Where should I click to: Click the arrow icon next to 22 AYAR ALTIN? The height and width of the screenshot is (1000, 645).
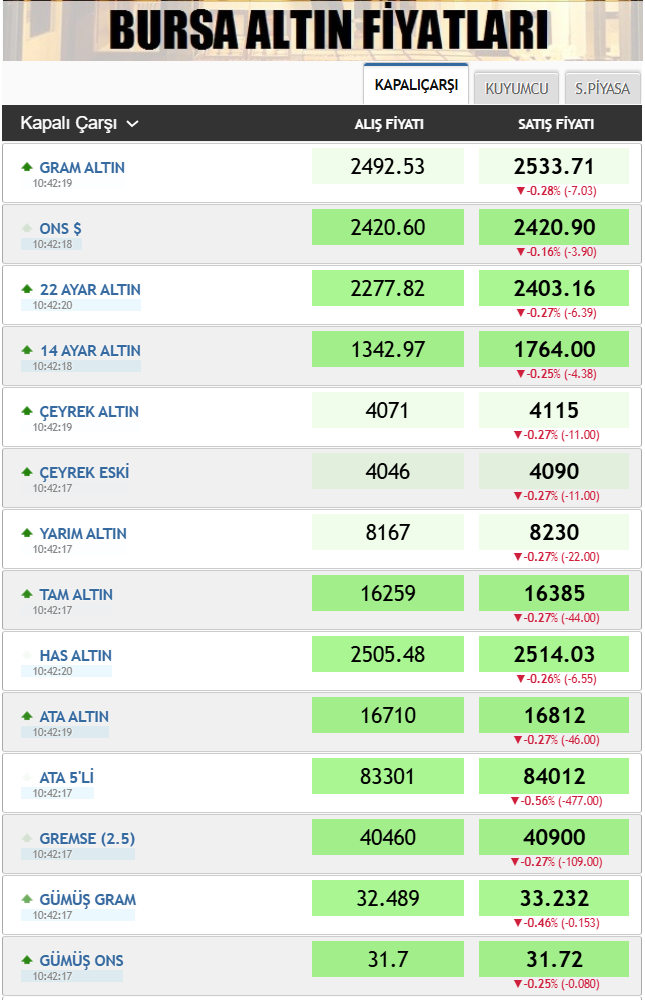(27, 289)
